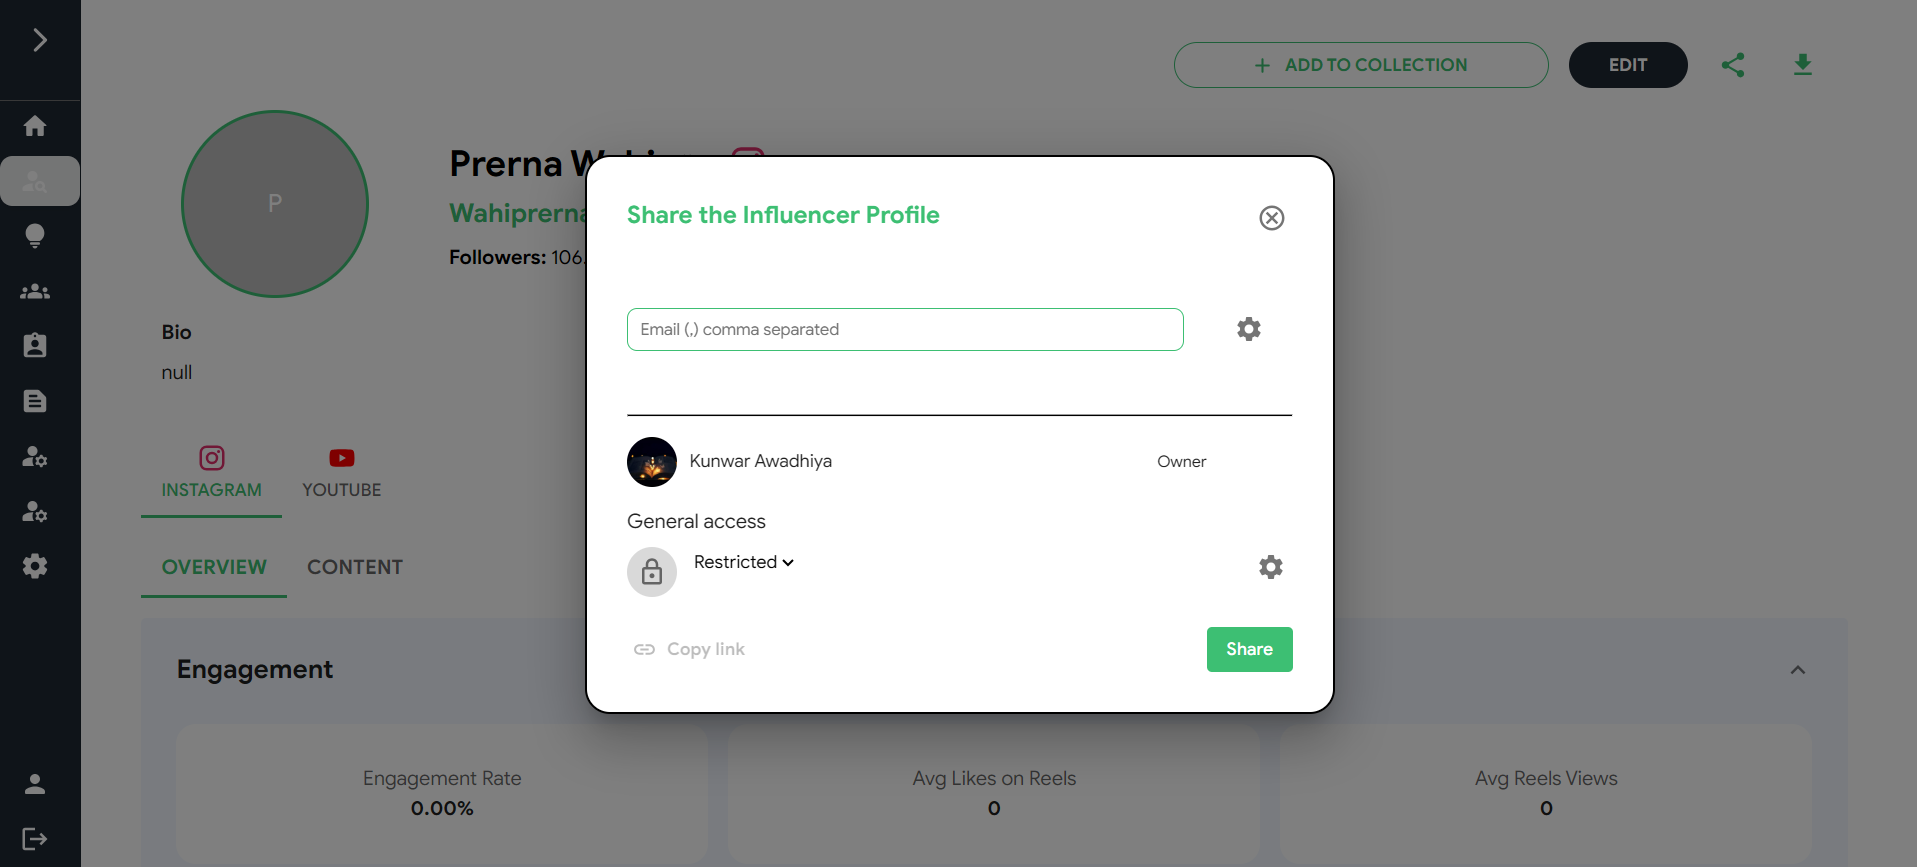This screenshot has height=867, width=1917.
Task: Click the gear icon beside email field
Action: point(1248,329)
